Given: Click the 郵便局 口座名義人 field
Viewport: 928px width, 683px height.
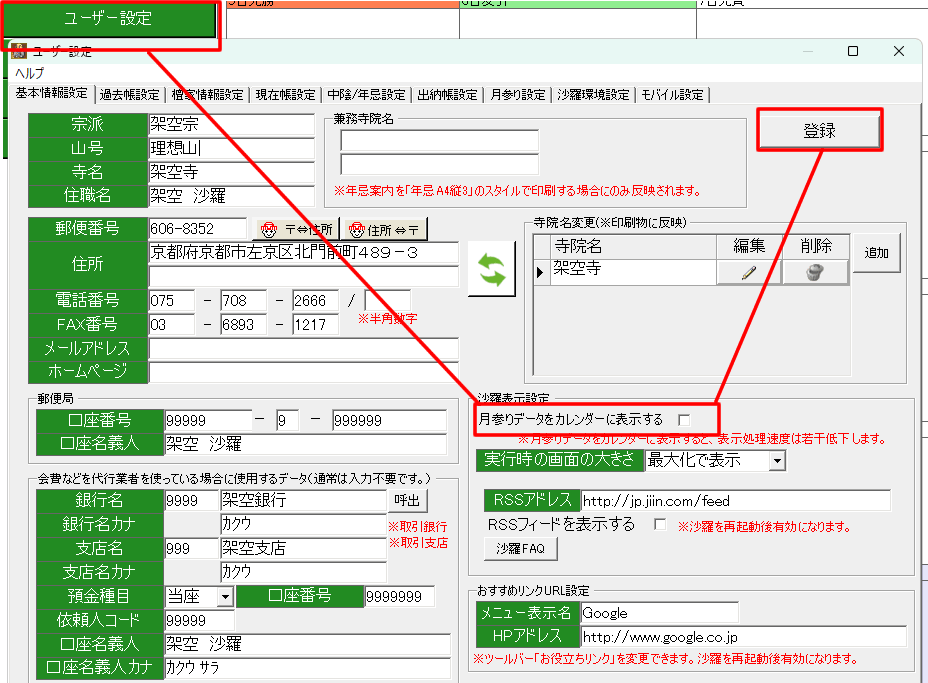Looking at the screenshot, I should point(305,444).
